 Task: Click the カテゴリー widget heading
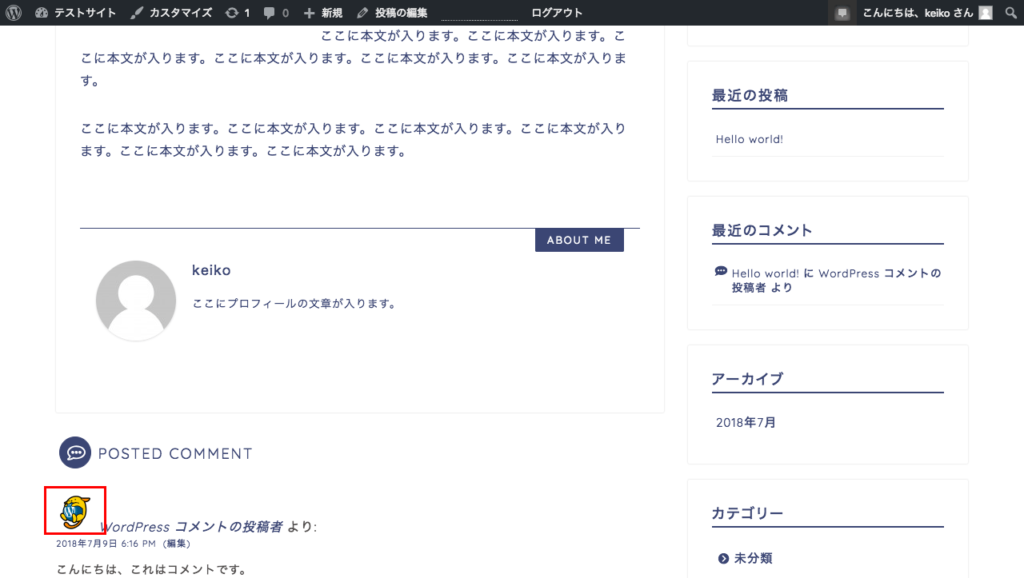[747, 513]
